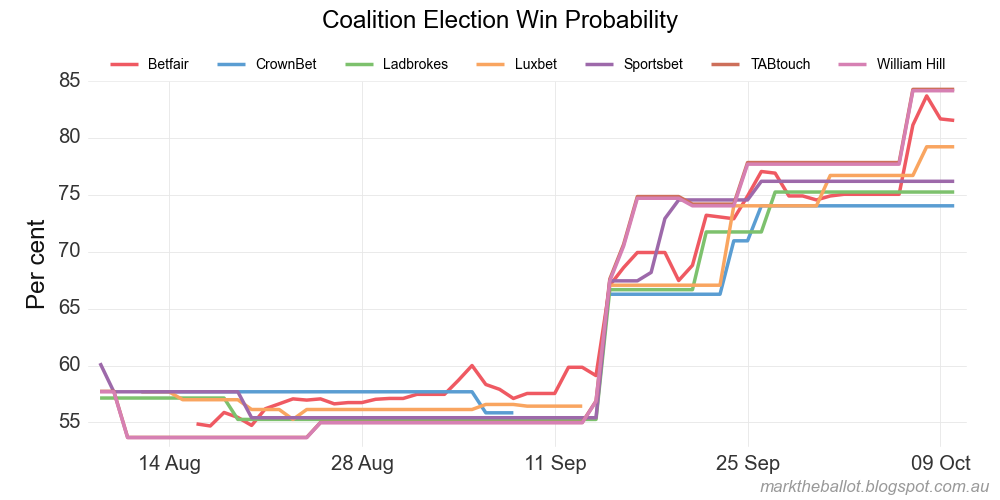The image size is (1000, 500).
Task: Click the Ladbrokes green legend line swatch
Action: (x=359, y=64)
